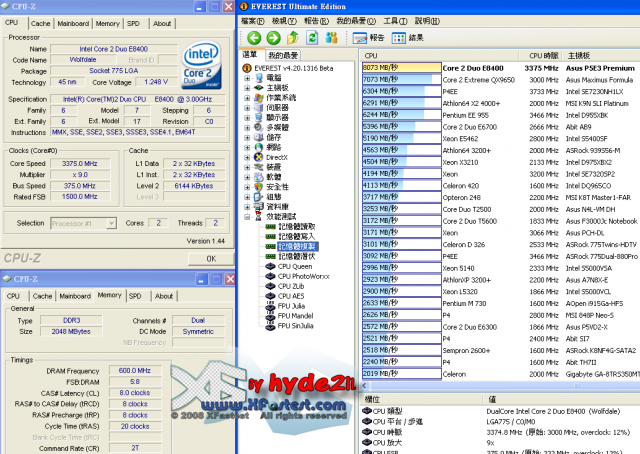Open the 我的最愛(O) favorites menu
This screenshot has height=454, width=640.
coord(356,21)
